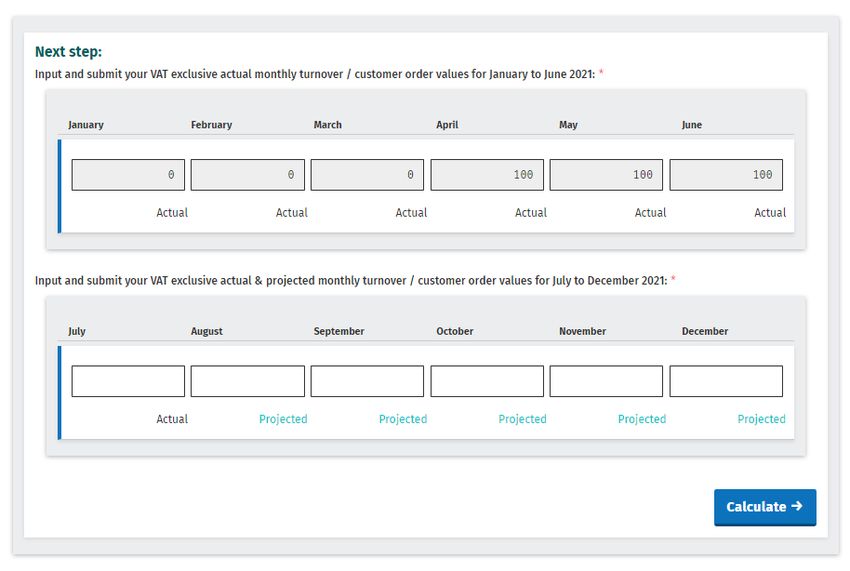Select the March turnover input field
Image resolution: width=850 pixels, height=571 pixels.
(367, 175)
